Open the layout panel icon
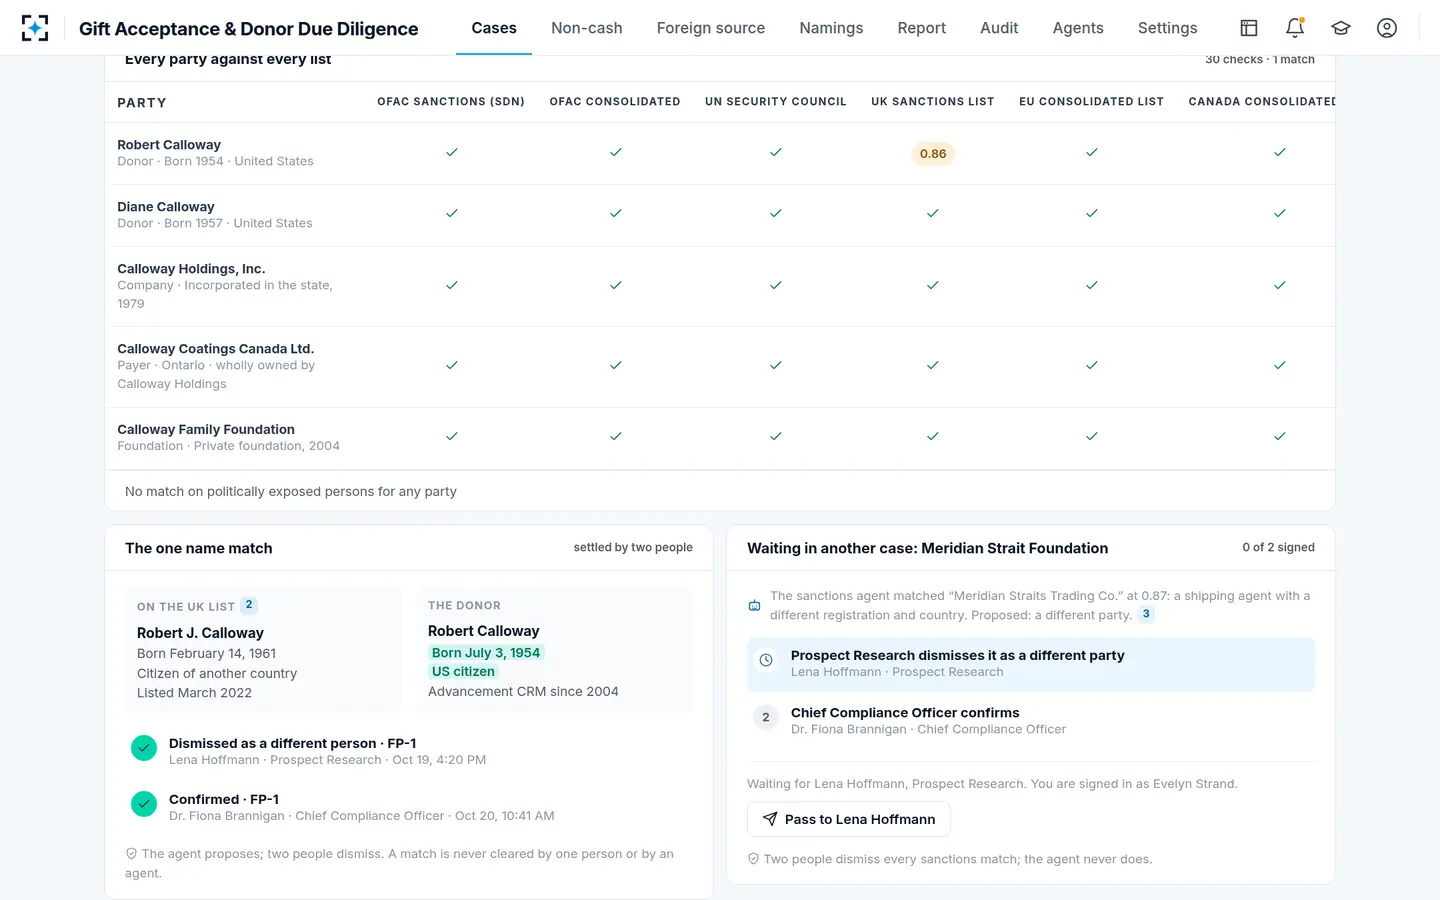Viewport: 1440px width, 900px height. pyautogui.click(x=1249, y=28)
